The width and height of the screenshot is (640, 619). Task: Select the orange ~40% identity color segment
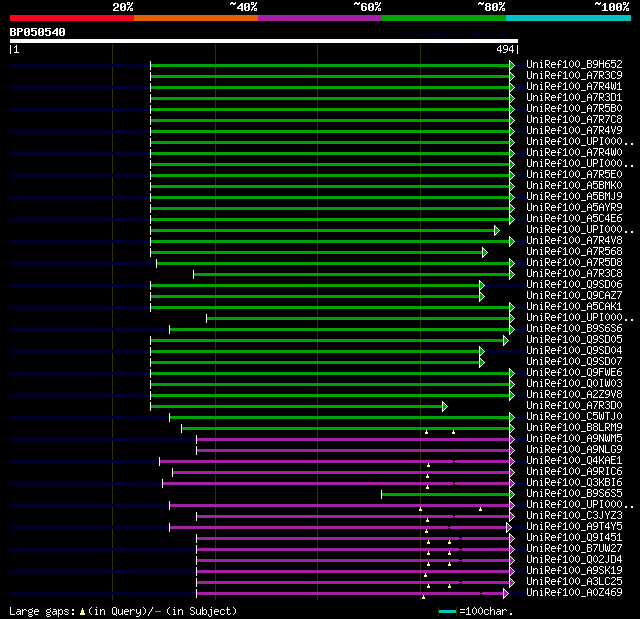pos(196,18)
